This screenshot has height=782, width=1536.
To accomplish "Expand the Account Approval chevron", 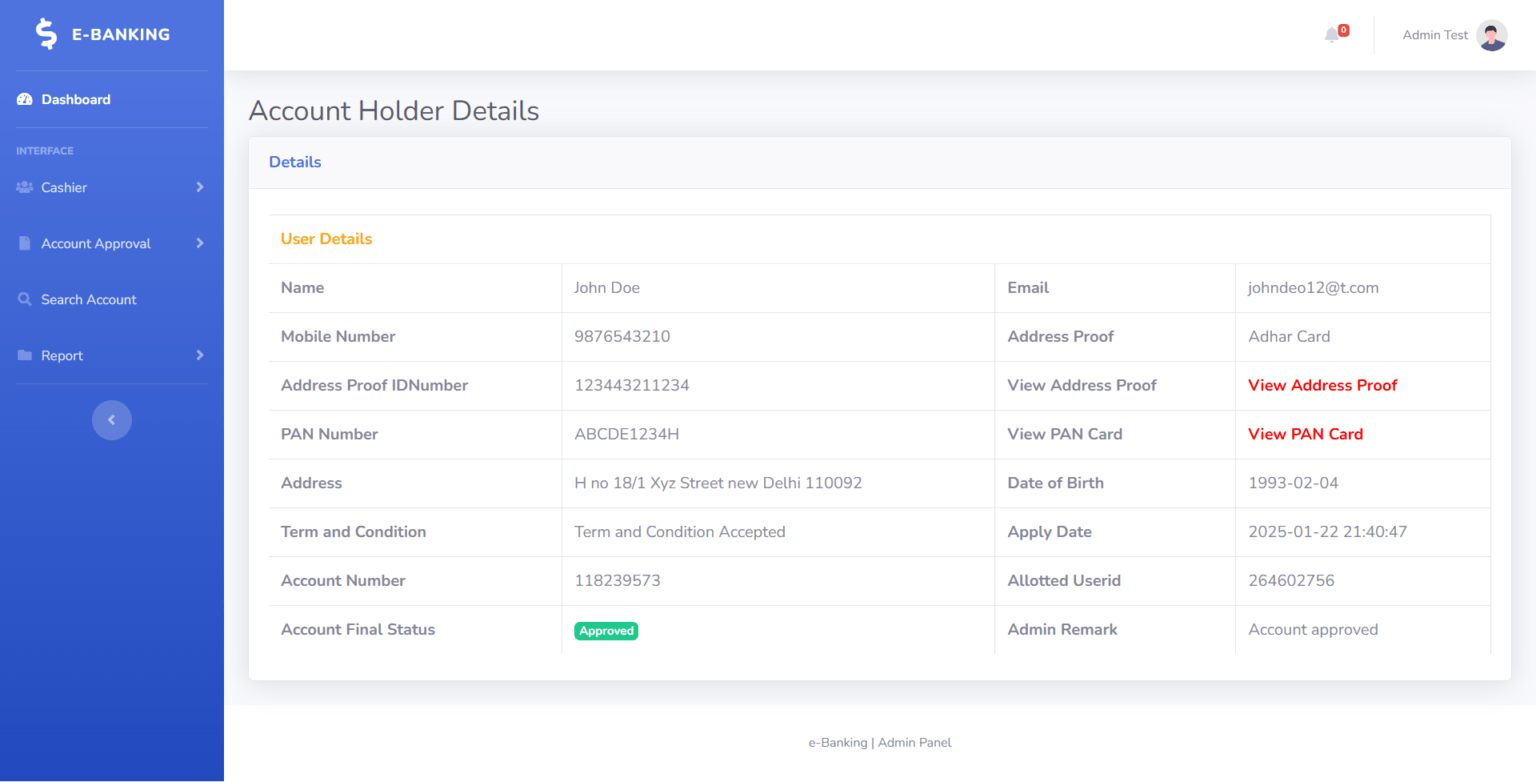I will 200,244.
